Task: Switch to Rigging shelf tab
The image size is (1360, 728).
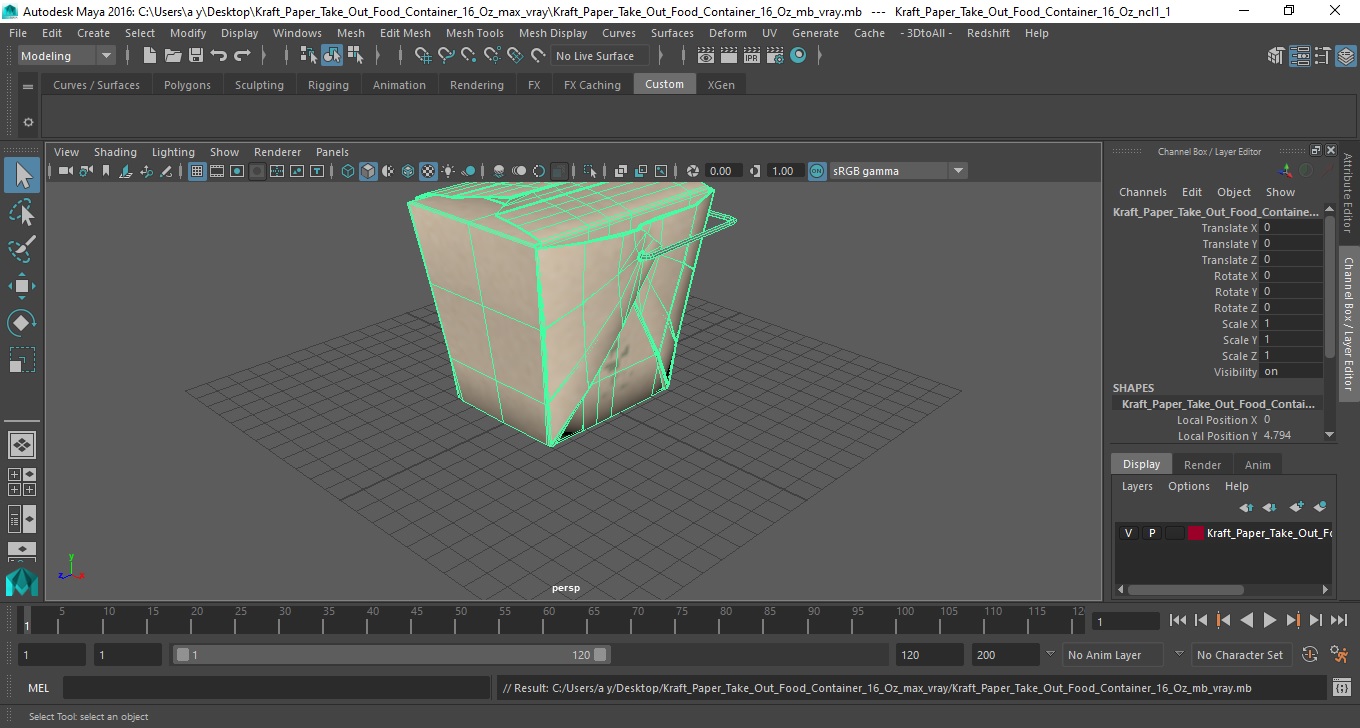Action: pos(328,85)
